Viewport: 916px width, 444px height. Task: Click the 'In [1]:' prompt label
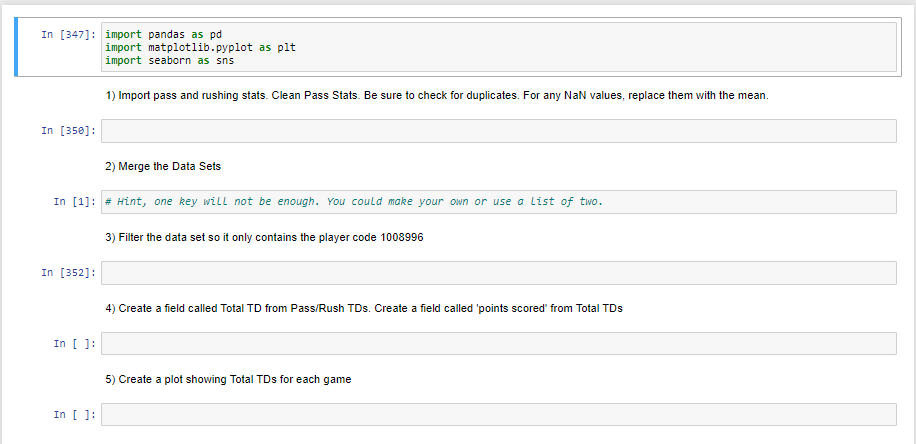75,202
